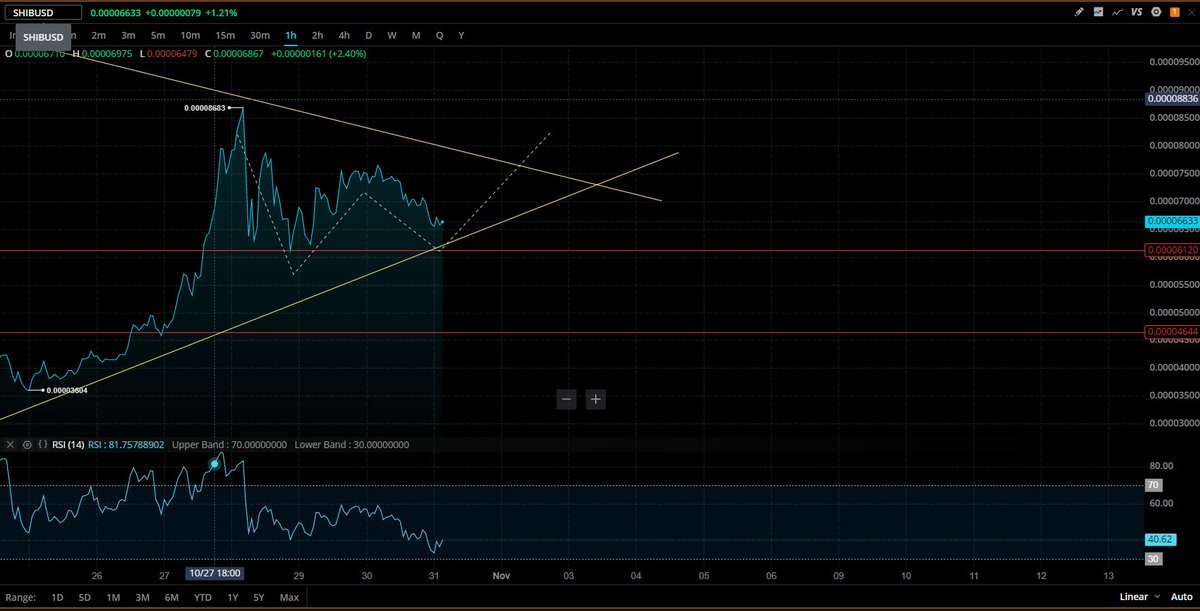Set range to YTD

point(203,597)
